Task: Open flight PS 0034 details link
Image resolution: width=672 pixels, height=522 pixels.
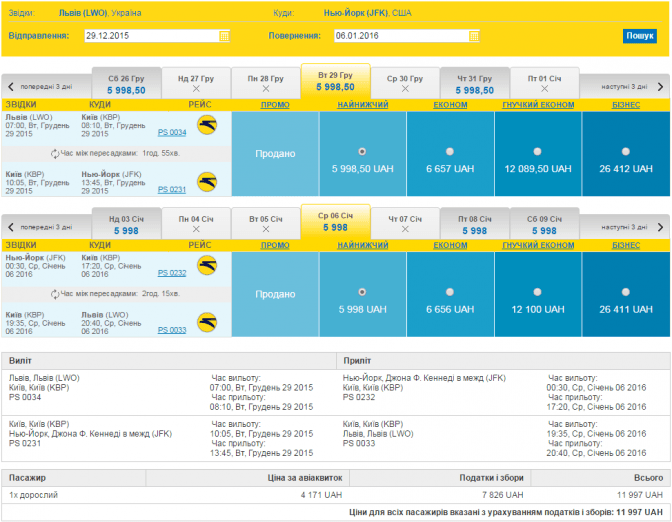Action: [172, 132]
